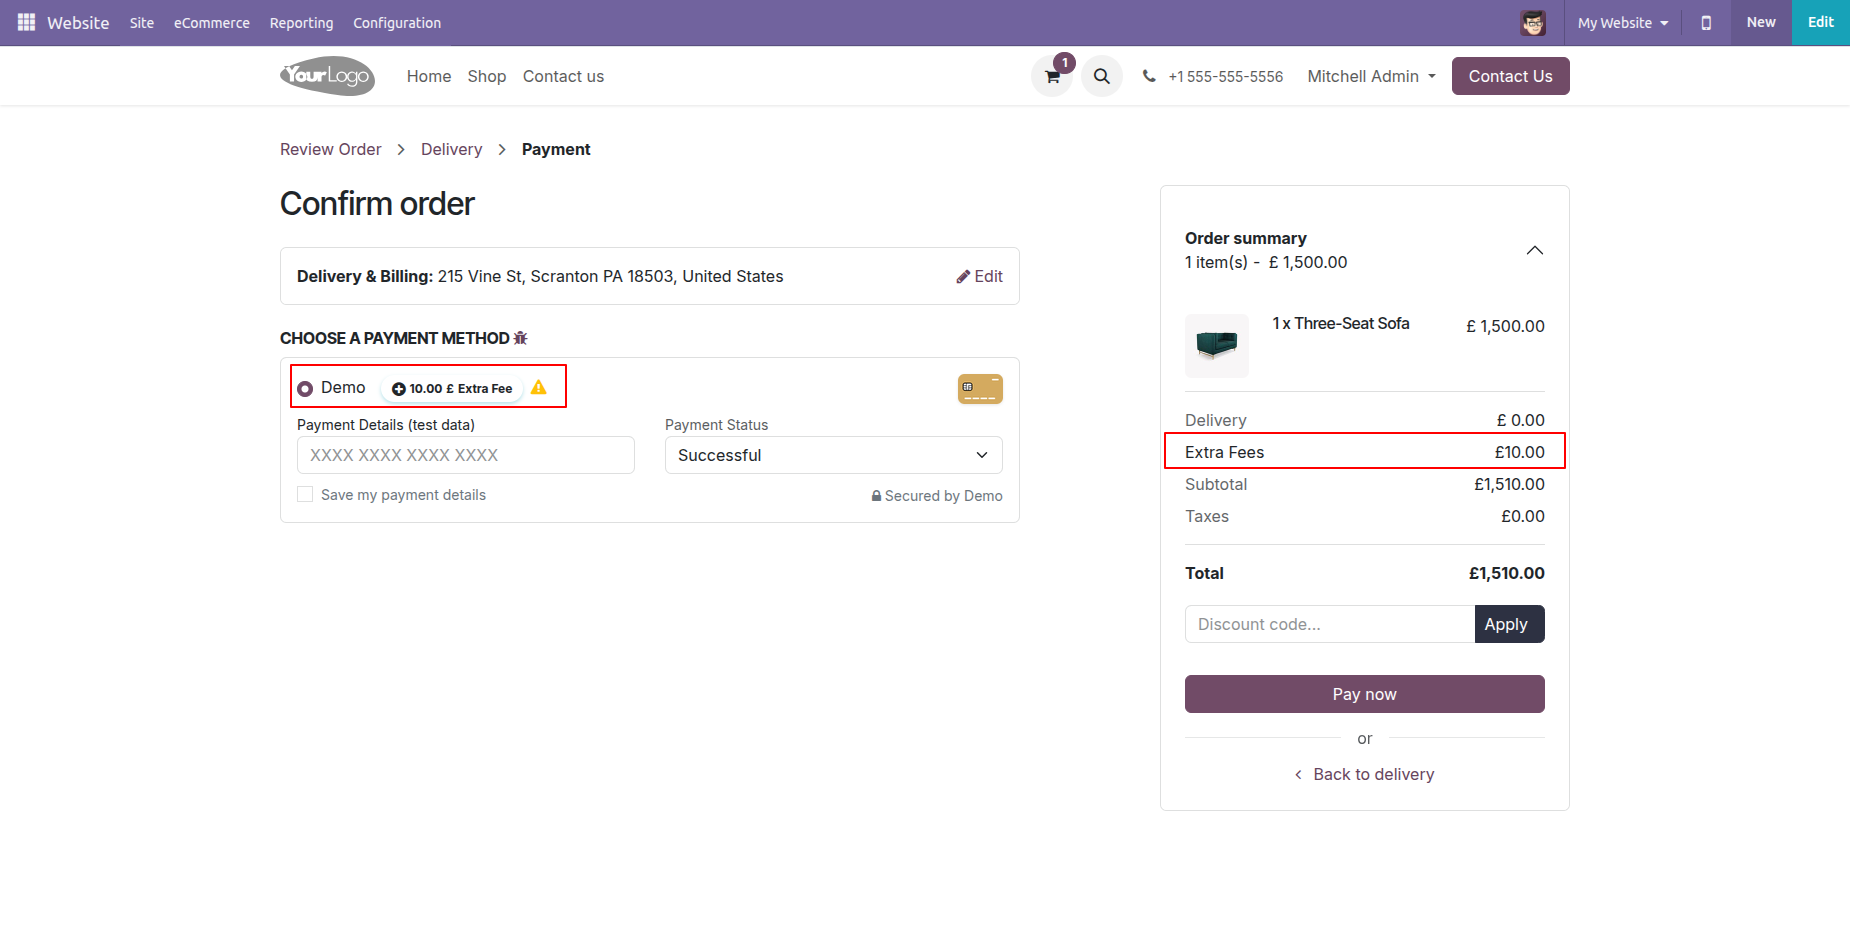Open the My Website switcher dropdown
Image resolution: width=1850 pixels, height=932 pixels.
pyautogui.click(x=1622, y=23)
